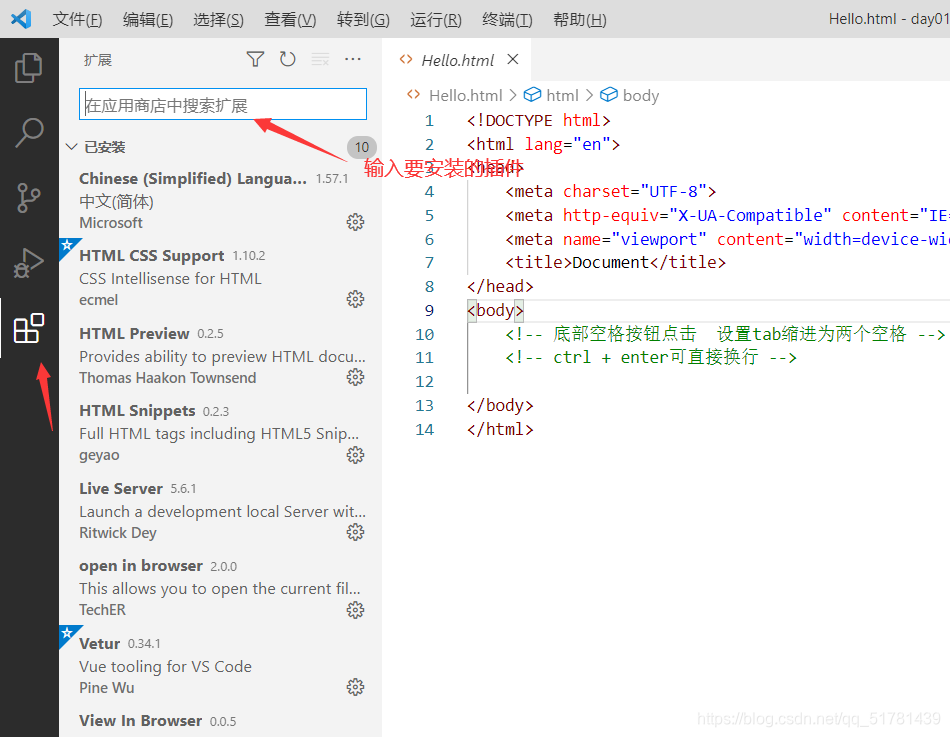Screen dimensions: 950x737
Task: Open Run and Debug view
Action: click(x=28, y=263)
